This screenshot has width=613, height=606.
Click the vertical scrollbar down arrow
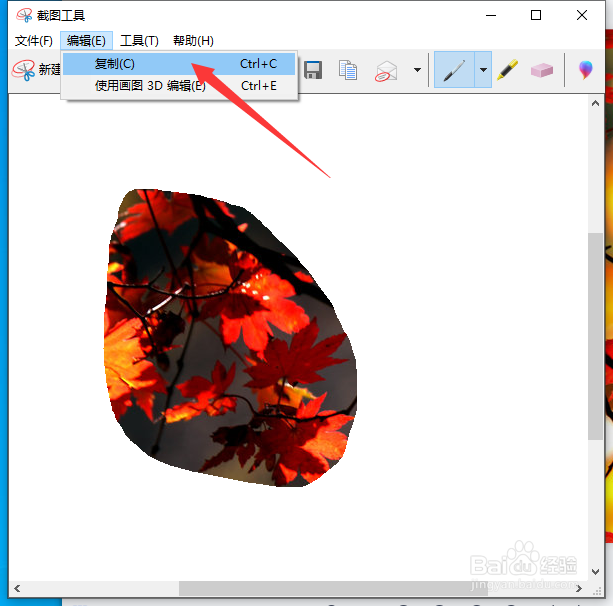(x=595, y=572)
